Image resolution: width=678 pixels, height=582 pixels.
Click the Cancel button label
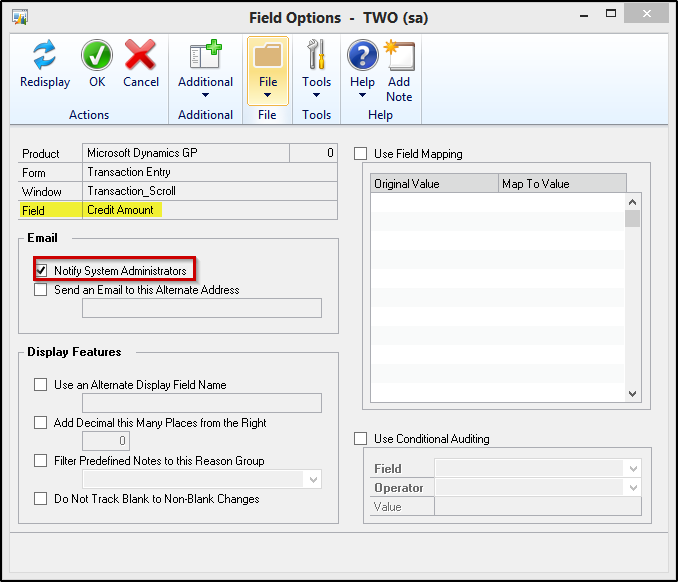click(x=141, y=82)
